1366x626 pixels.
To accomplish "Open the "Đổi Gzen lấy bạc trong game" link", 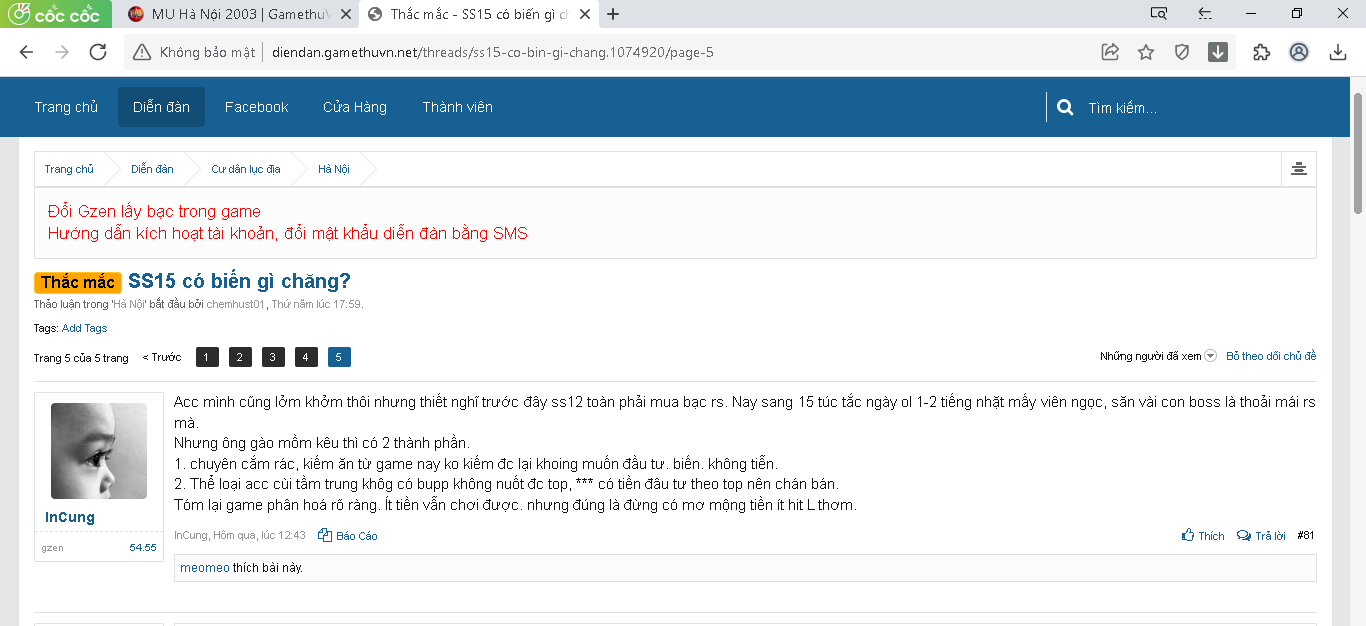I will [154, 211].
